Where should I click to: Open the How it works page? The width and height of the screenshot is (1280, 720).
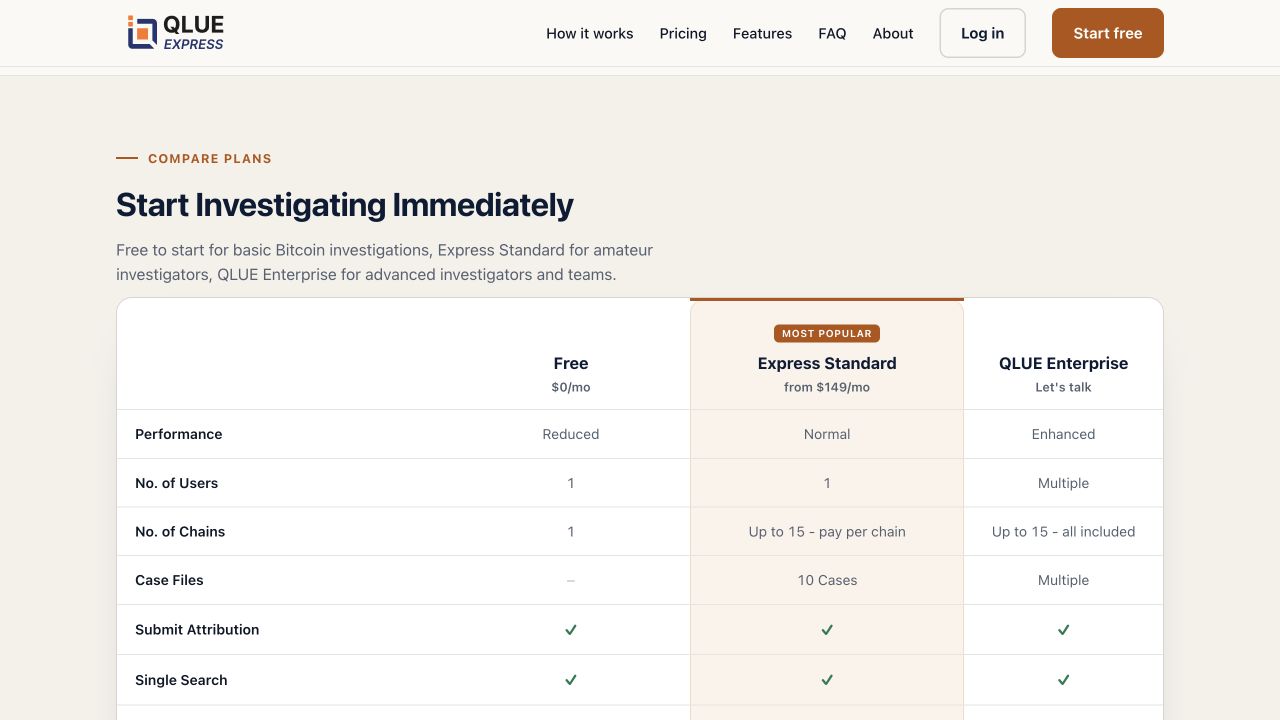(590, 33)
